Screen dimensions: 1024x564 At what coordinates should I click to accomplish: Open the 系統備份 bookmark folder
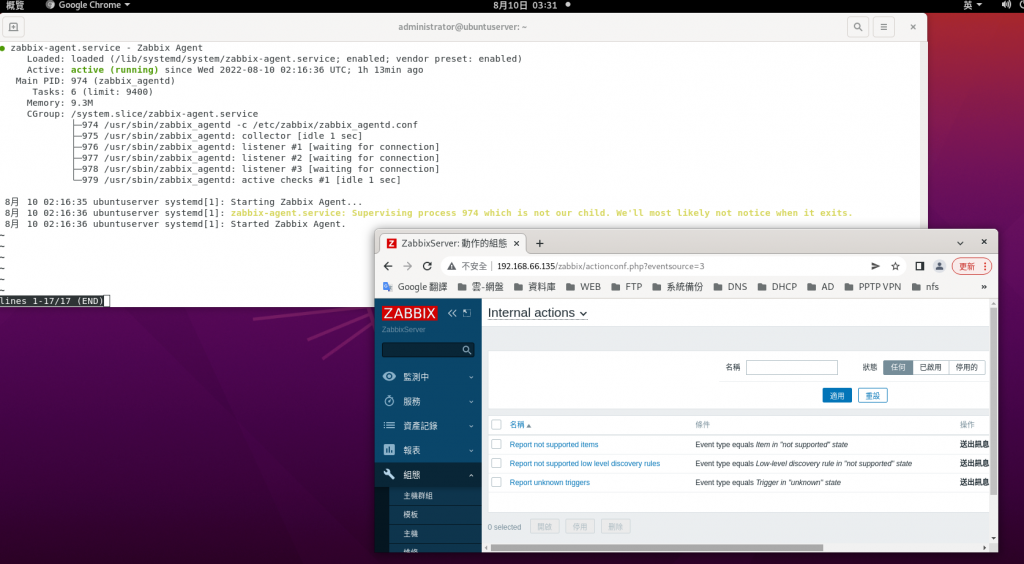point(678,287)
